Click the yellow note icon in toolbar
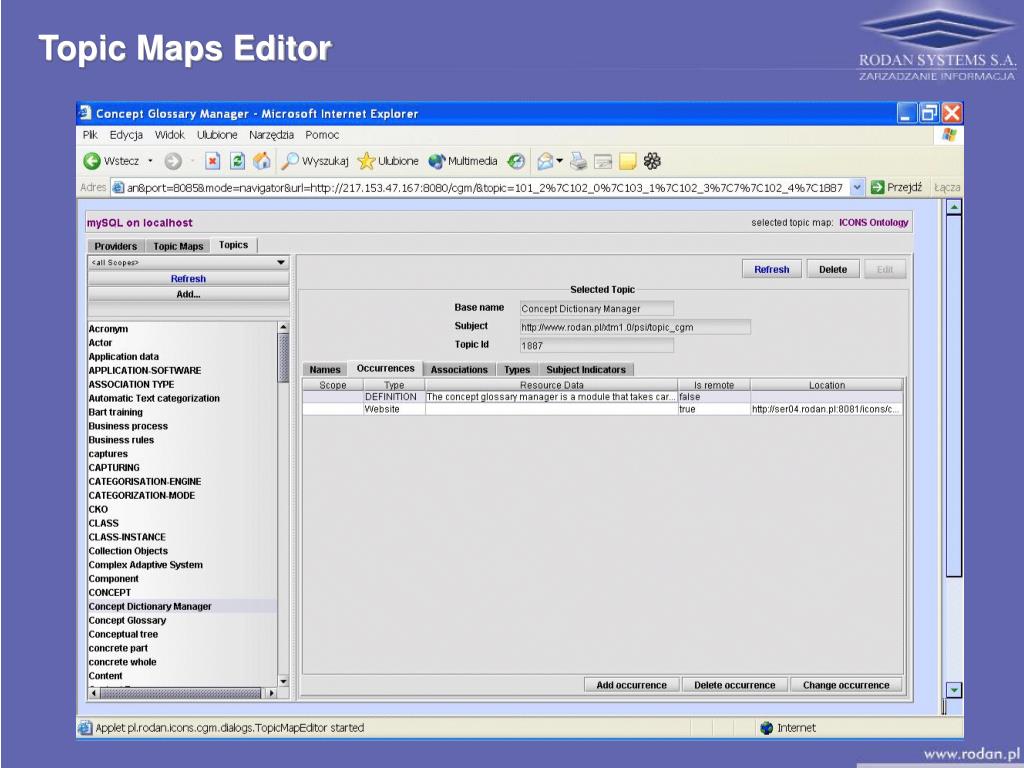 pyautogui.click(x=628, y=161)
